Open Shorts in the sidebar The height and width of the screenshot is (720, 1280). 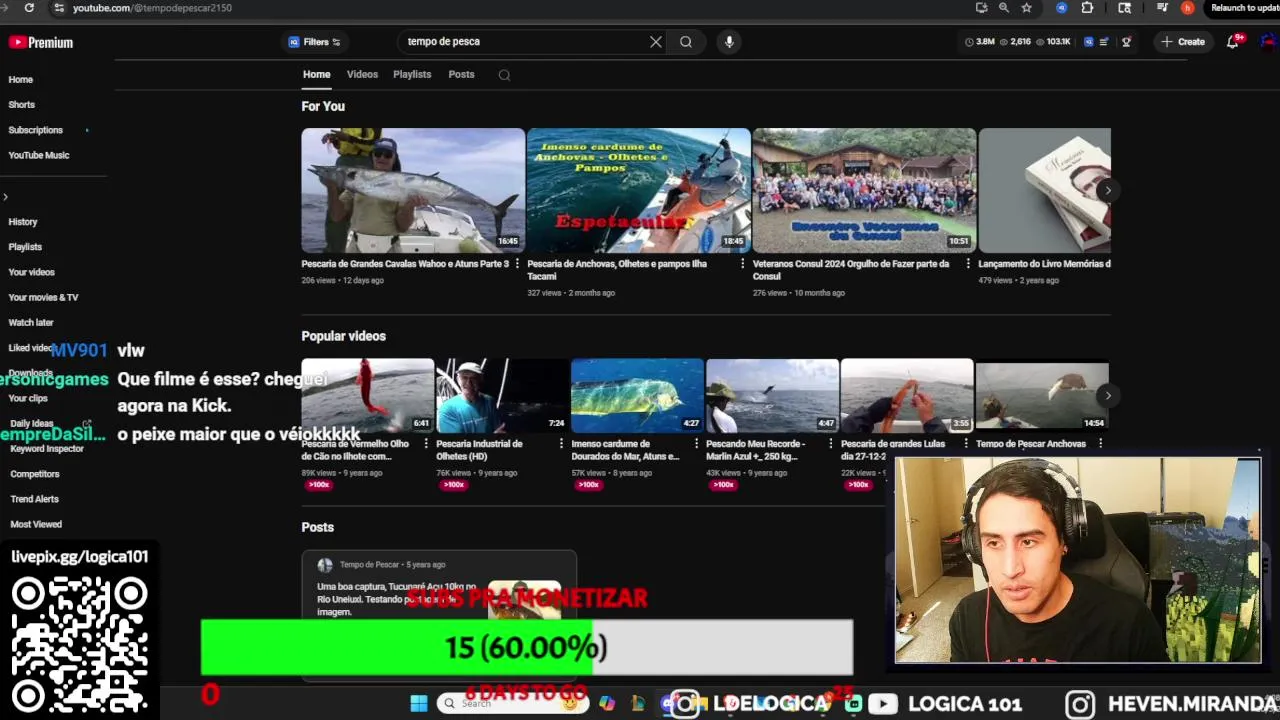21,105
